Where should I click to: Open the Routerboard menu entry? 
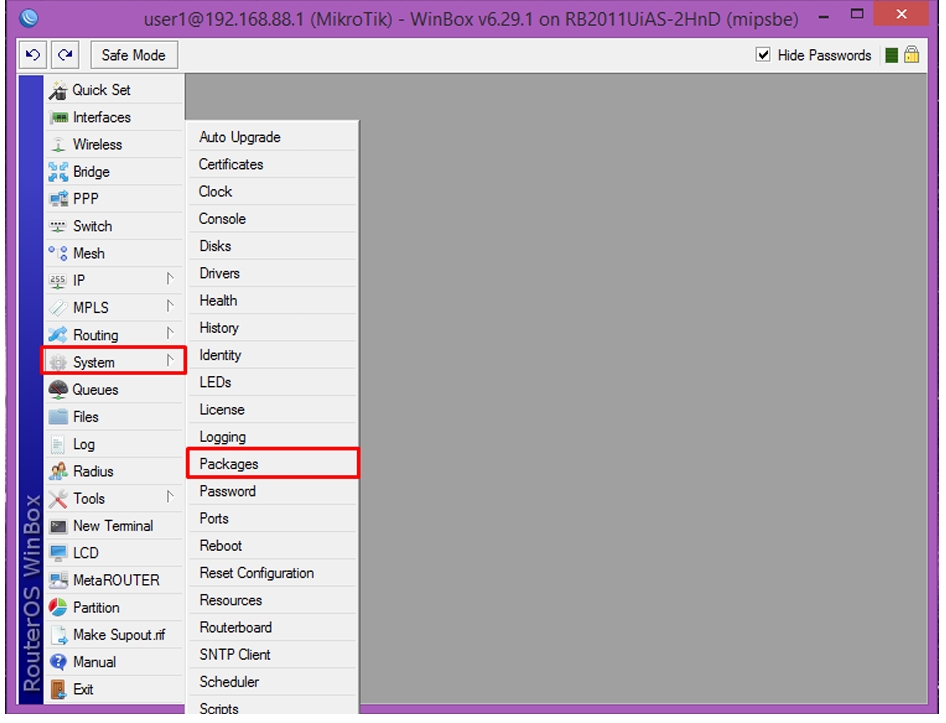pyautogui.click(x=273, y=628)
